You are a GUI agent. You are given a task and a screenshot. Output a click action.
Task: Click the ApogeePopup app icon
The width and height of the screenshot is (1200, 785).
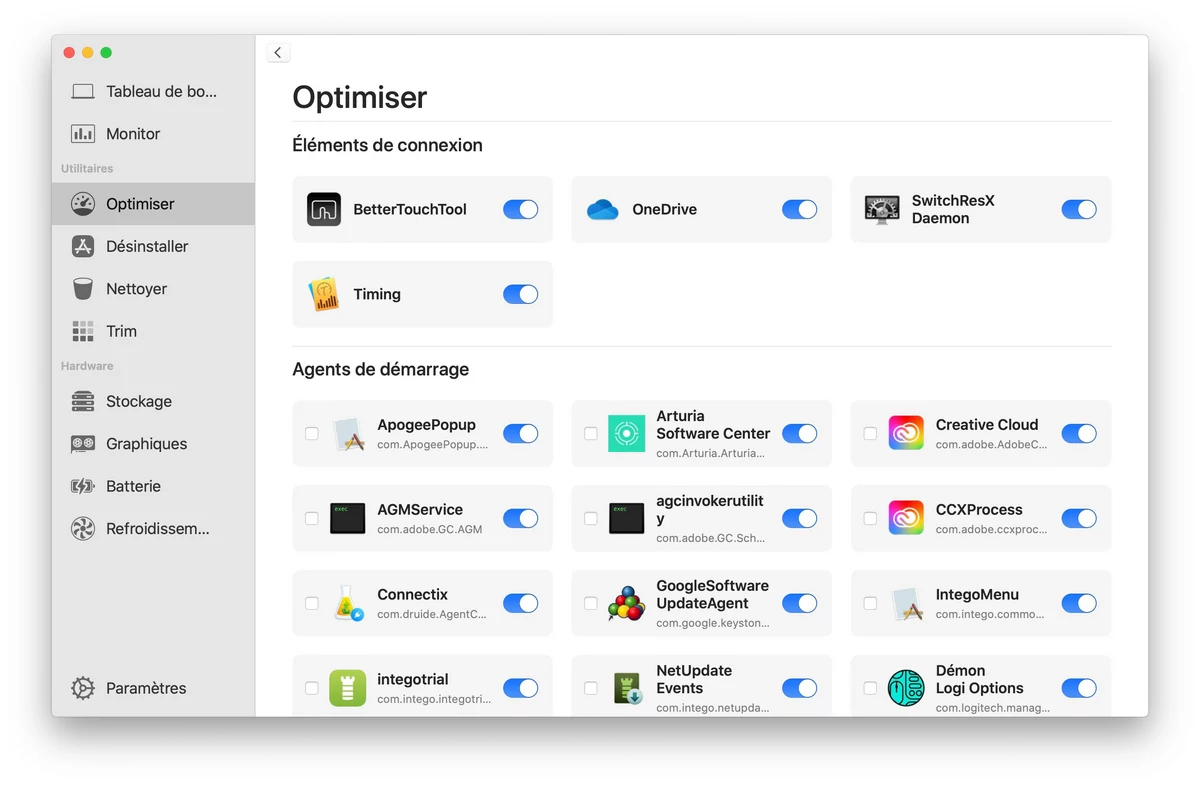pyautogui.click(x=348, y=433)
